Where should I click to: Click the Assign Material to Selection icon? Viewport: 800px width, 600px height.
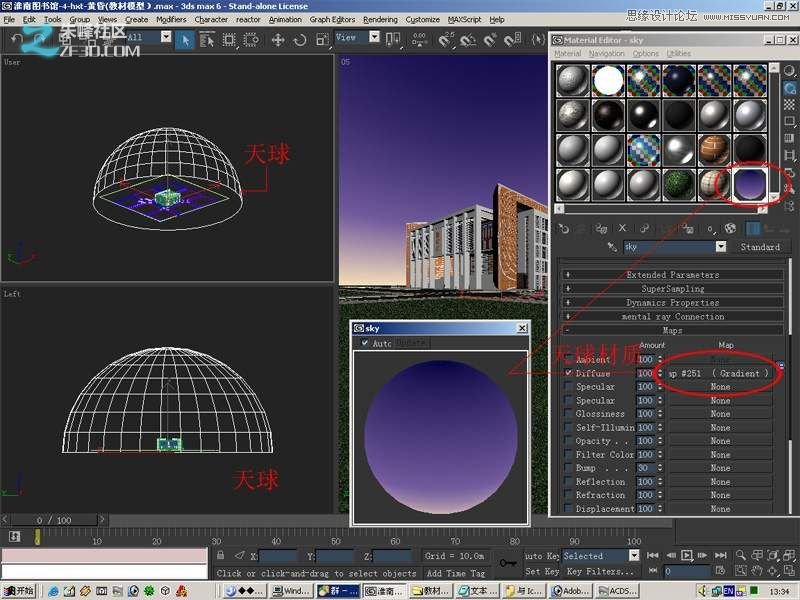[601, 226]
